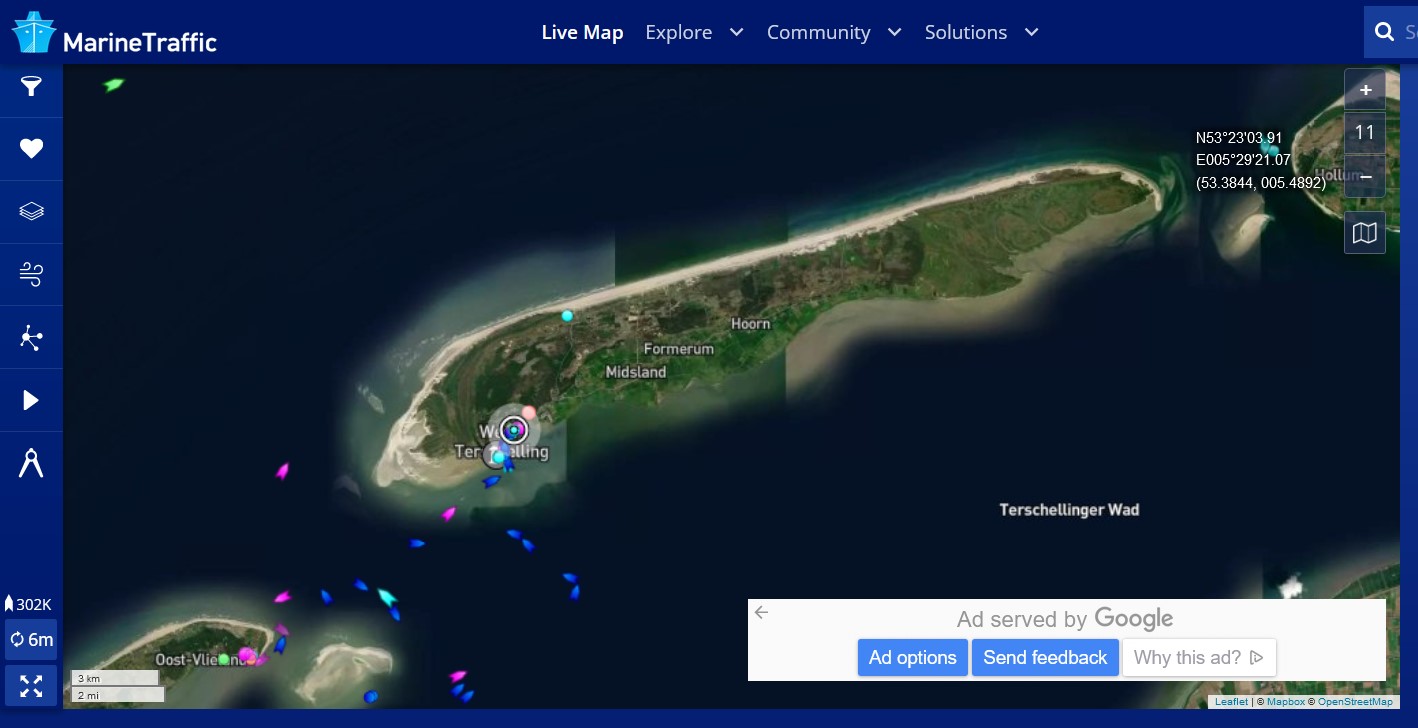Show the wind weather overlay
The image size is (1418, 728).
pyautogui.click(x=31, y=274)
